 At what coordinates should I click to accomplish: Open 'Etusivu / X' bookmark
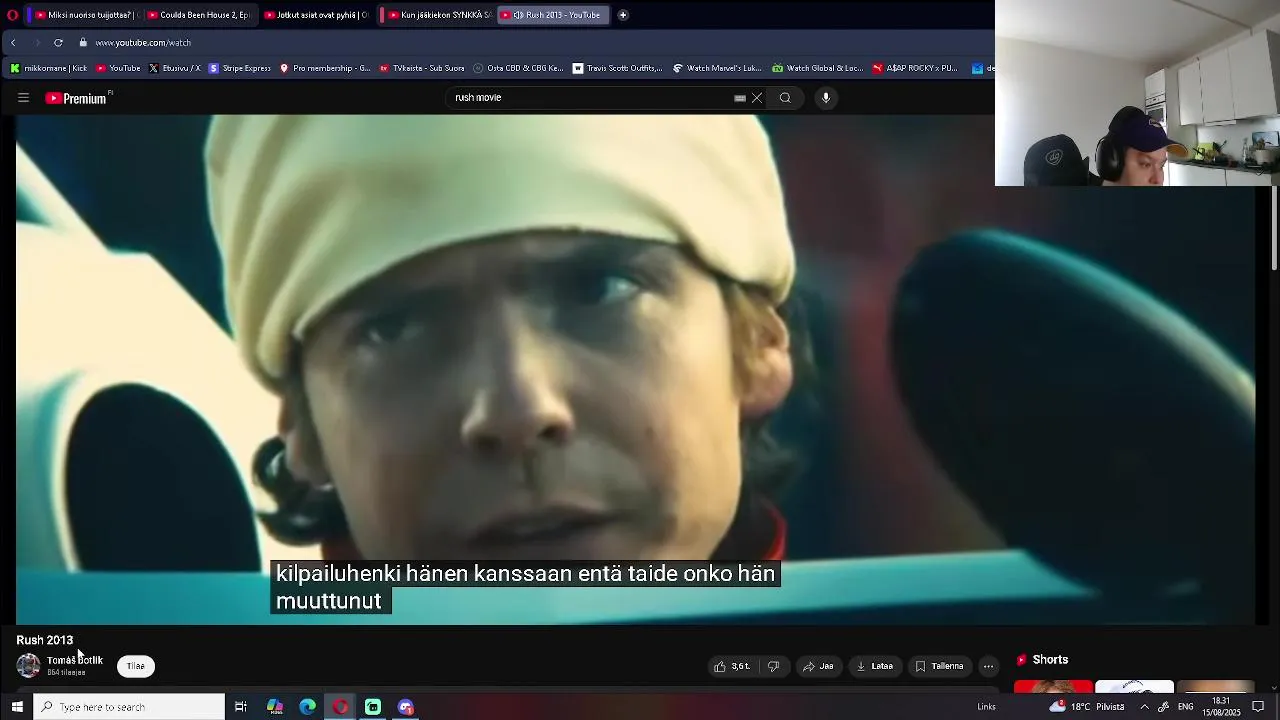click(175, 68)
